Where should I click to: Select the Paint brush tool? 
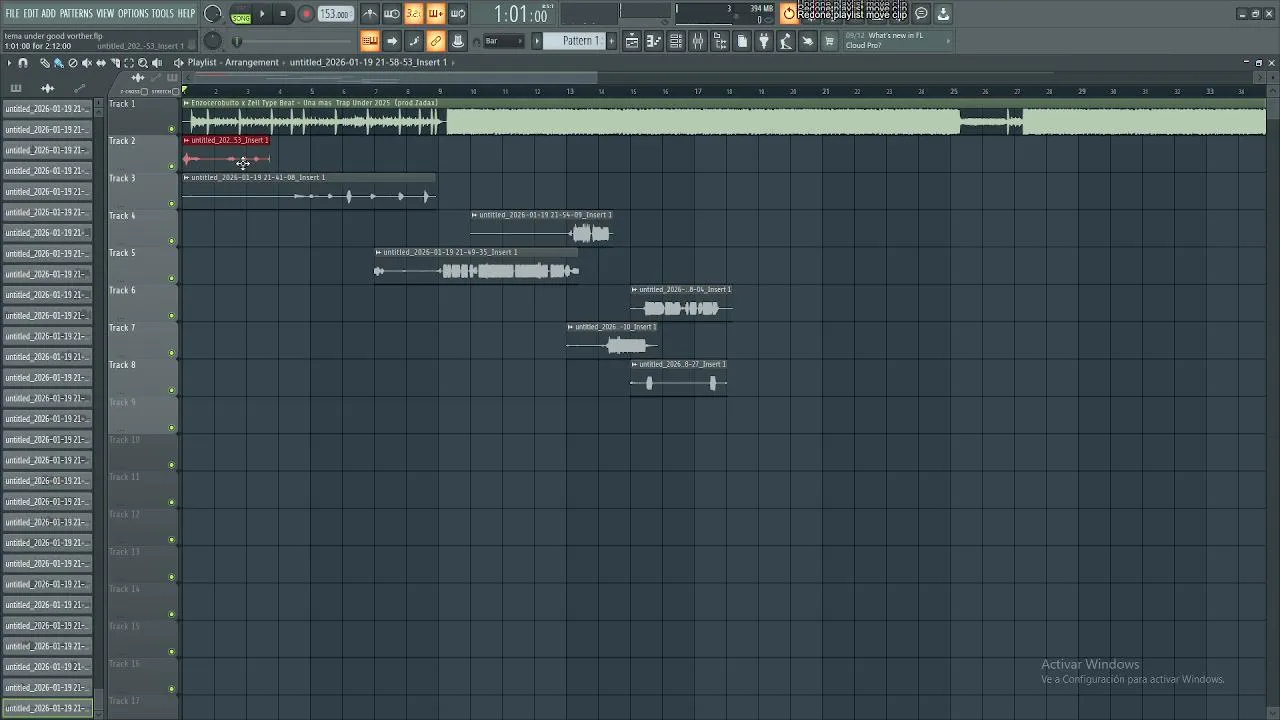(59, 63)
